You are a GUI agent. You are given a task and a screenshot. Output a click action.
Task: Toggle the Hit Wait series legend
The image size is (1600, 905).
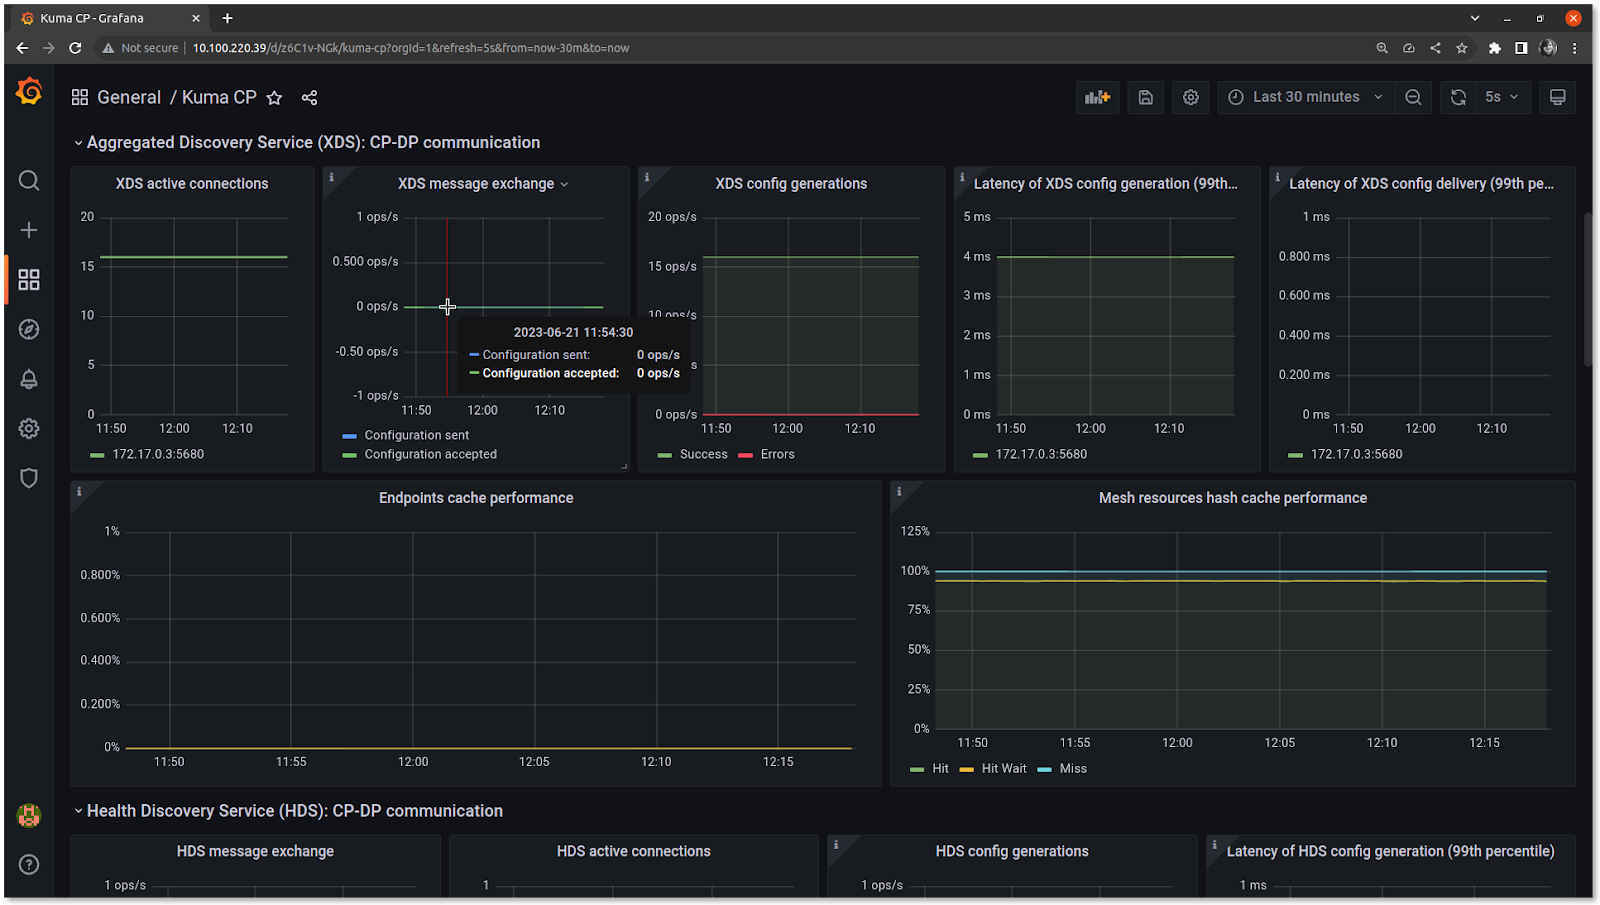[1003, 768]
